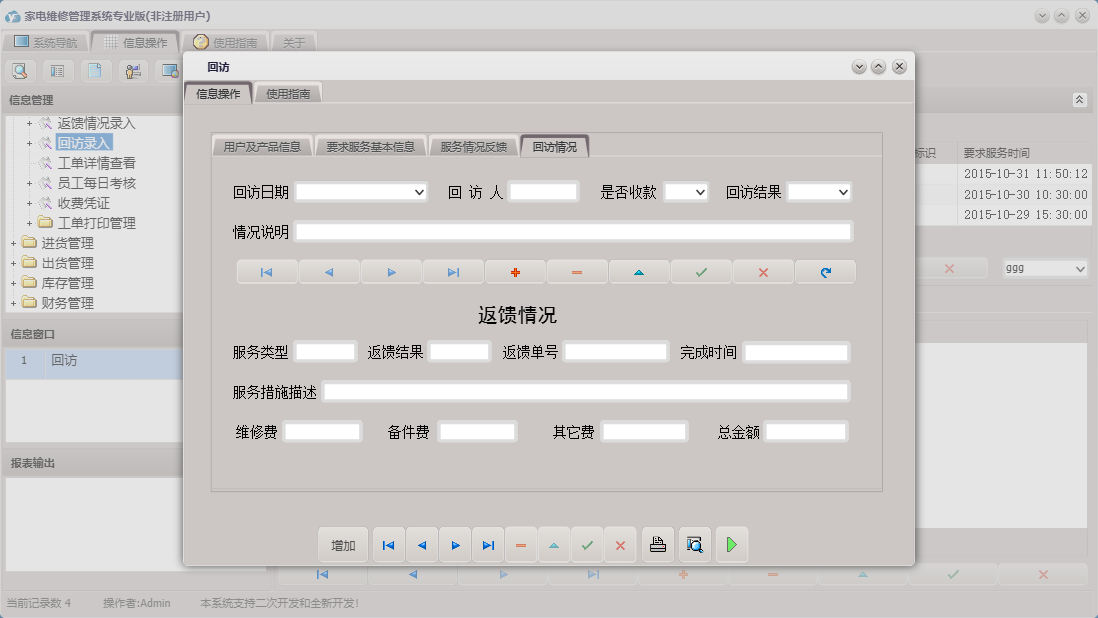1098x618 pixels.
Task: Click the print icon in the dialog toolbar
Action: tap(657, 544)
